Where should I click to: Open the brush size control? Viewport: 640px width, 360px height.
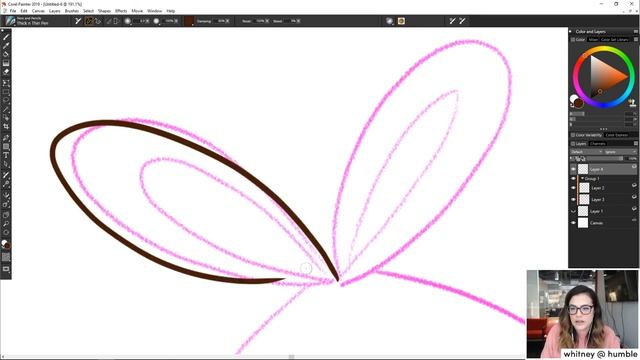pyautogui.click(x=128, y=21)
